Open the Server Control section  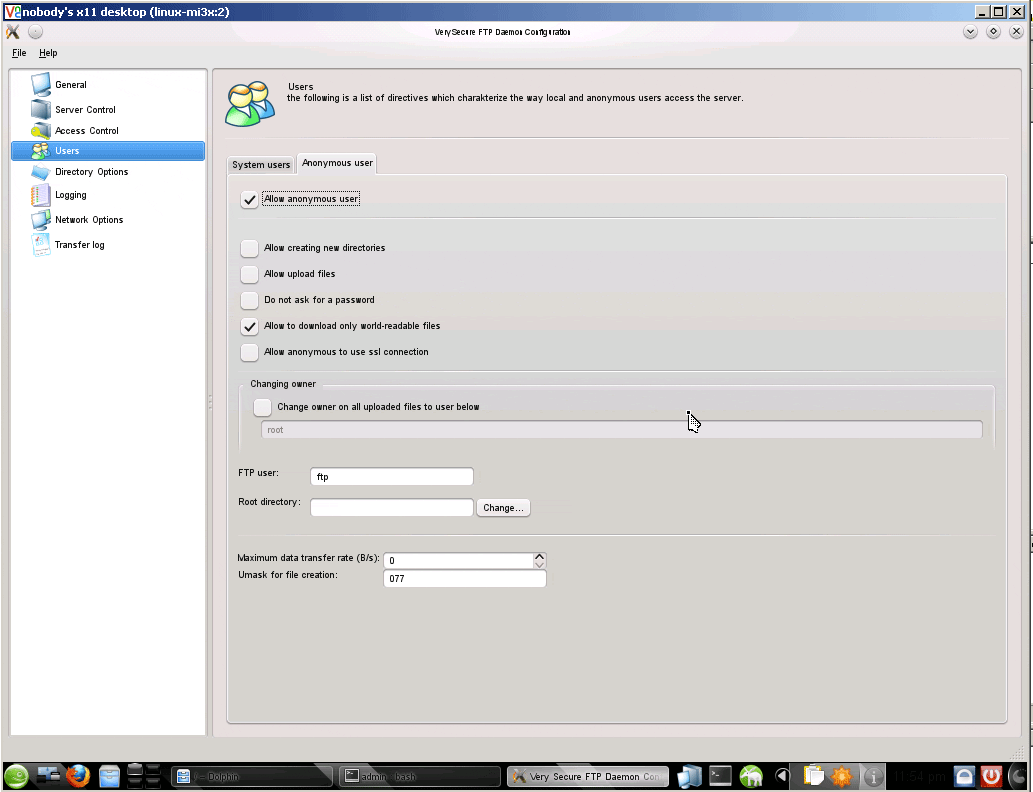pos(85,110)
